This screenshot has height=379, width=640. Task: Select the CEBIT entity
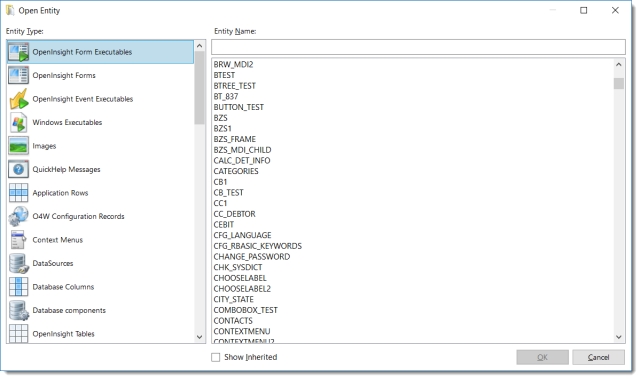[x=224, y=225]
